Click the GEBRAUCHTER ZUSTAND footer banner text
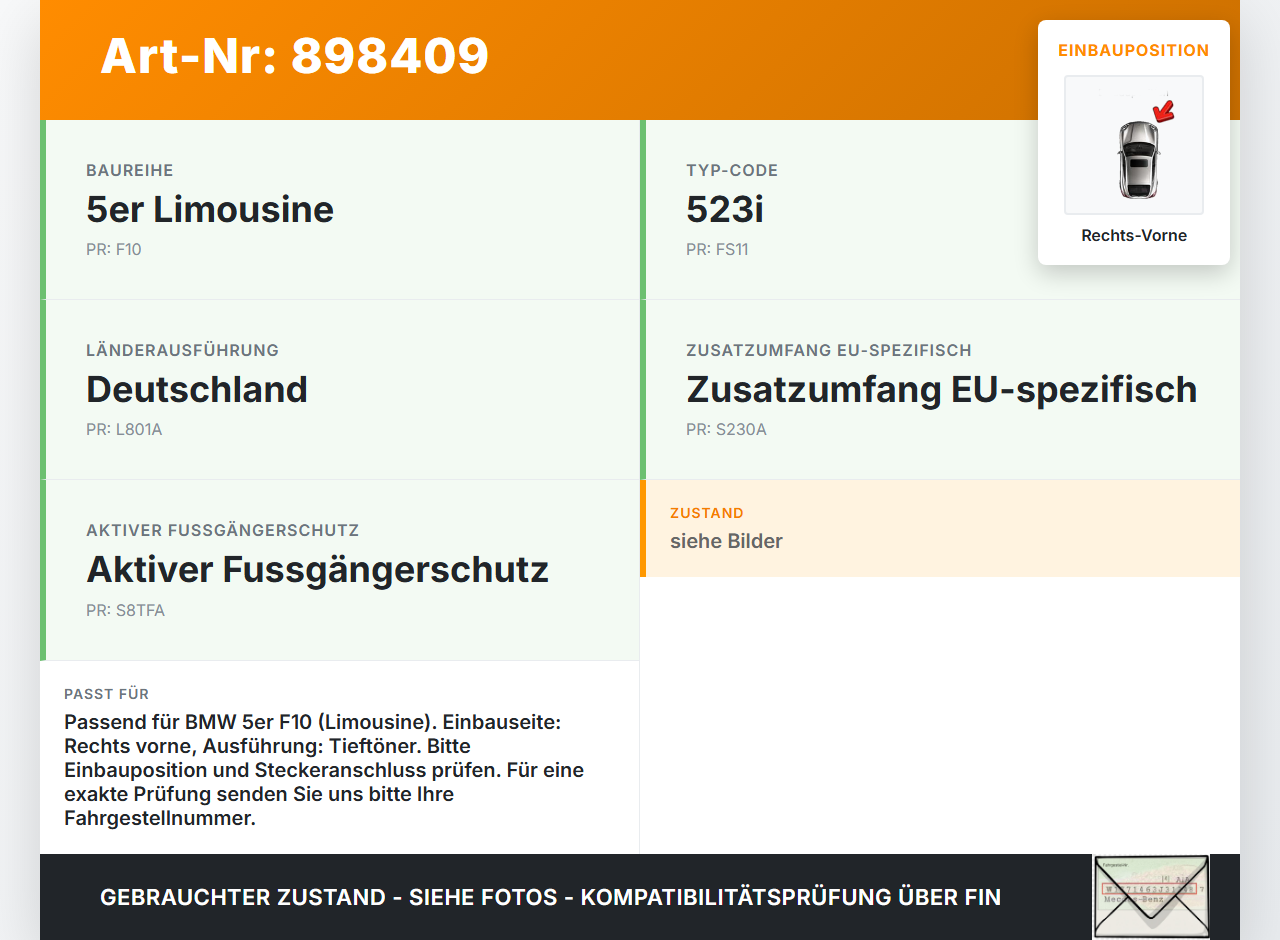This screenshot has width=1280, height=940. coord(550,897)
